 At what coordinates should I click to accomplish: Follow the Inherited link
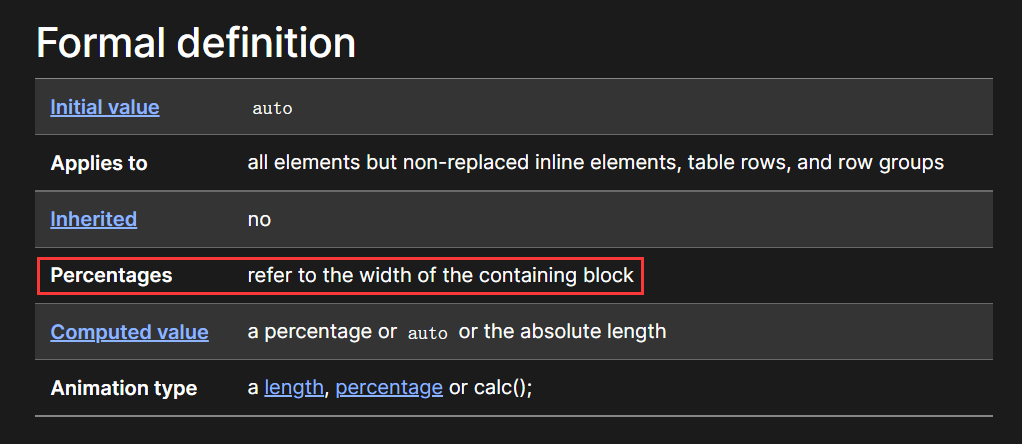point(94,219)
